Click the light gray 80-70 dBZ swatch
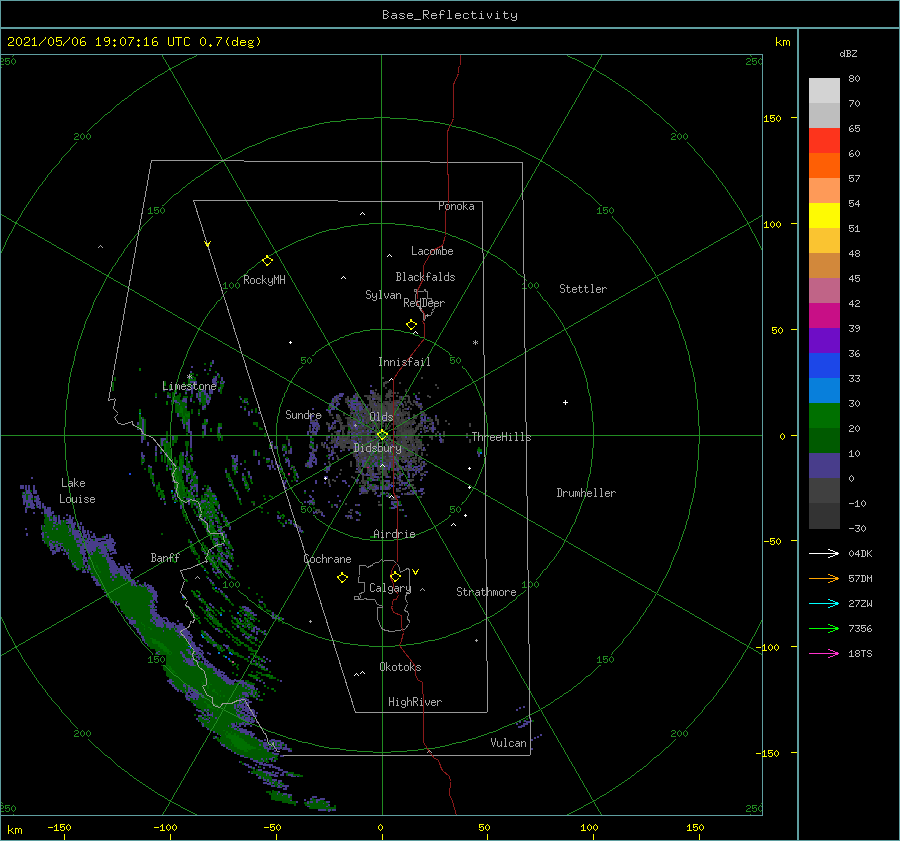 pos(824,91)
